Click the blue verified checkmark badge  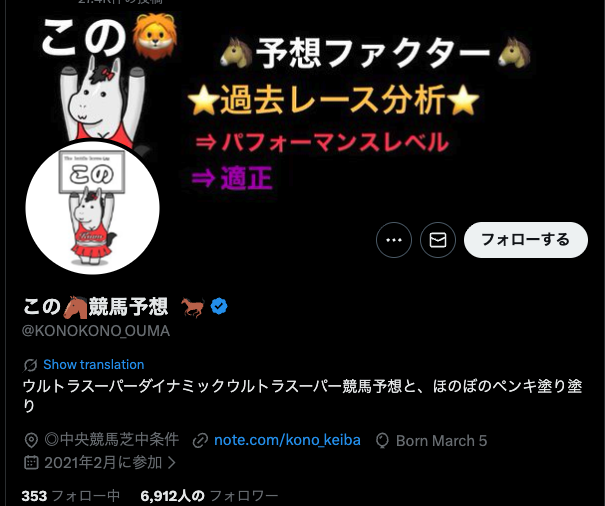[219, 306]
